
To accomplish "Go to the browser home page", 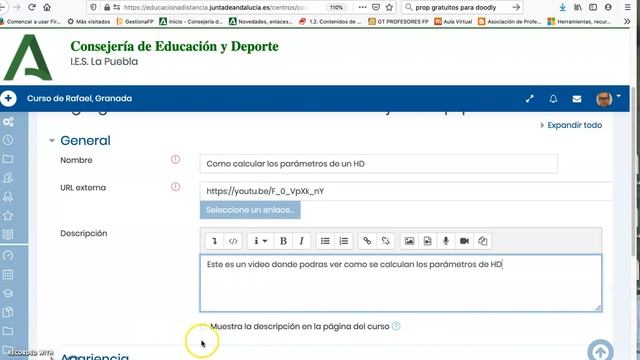I will pyautogui.click(x=47, y=7).
